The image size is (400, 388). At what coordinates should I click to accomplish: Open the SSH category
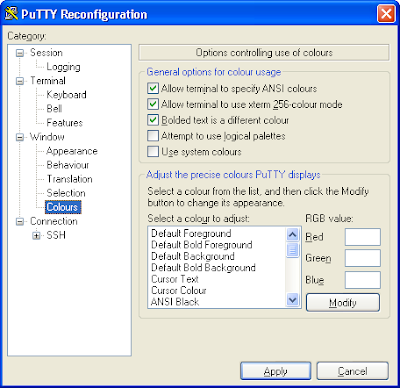pos(56,235)
